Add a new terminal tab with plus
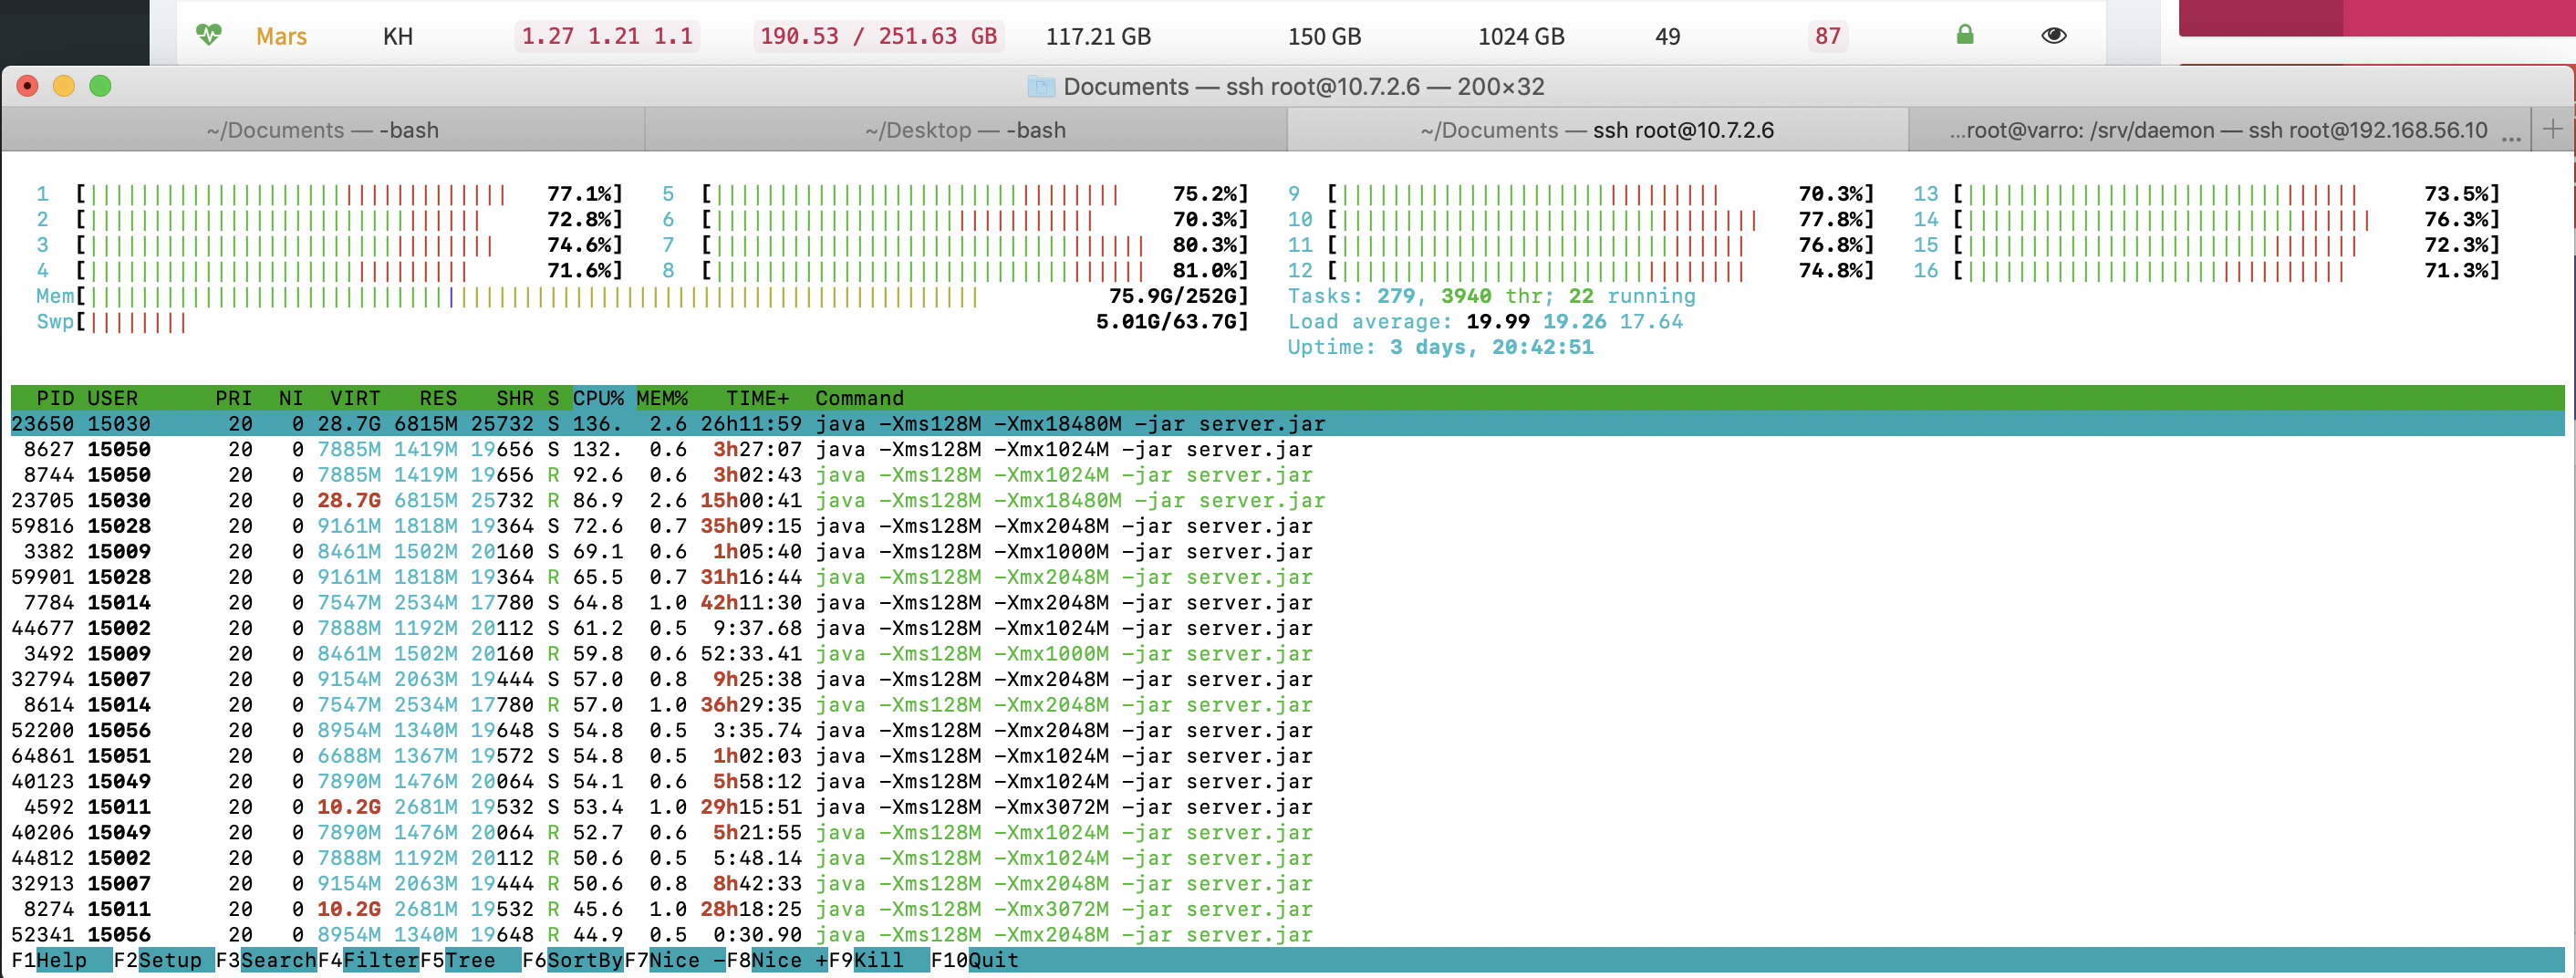This screenshot has width=2576, height=978. [x=2552, y=129]
